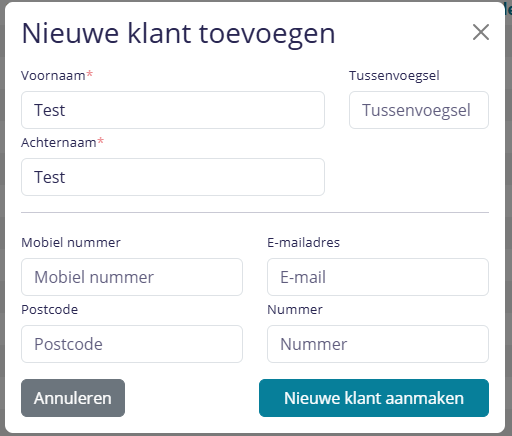This screenshot has height=436, width=512.
Task: Click the Nummer label above its field
Action: click(295, 310)
